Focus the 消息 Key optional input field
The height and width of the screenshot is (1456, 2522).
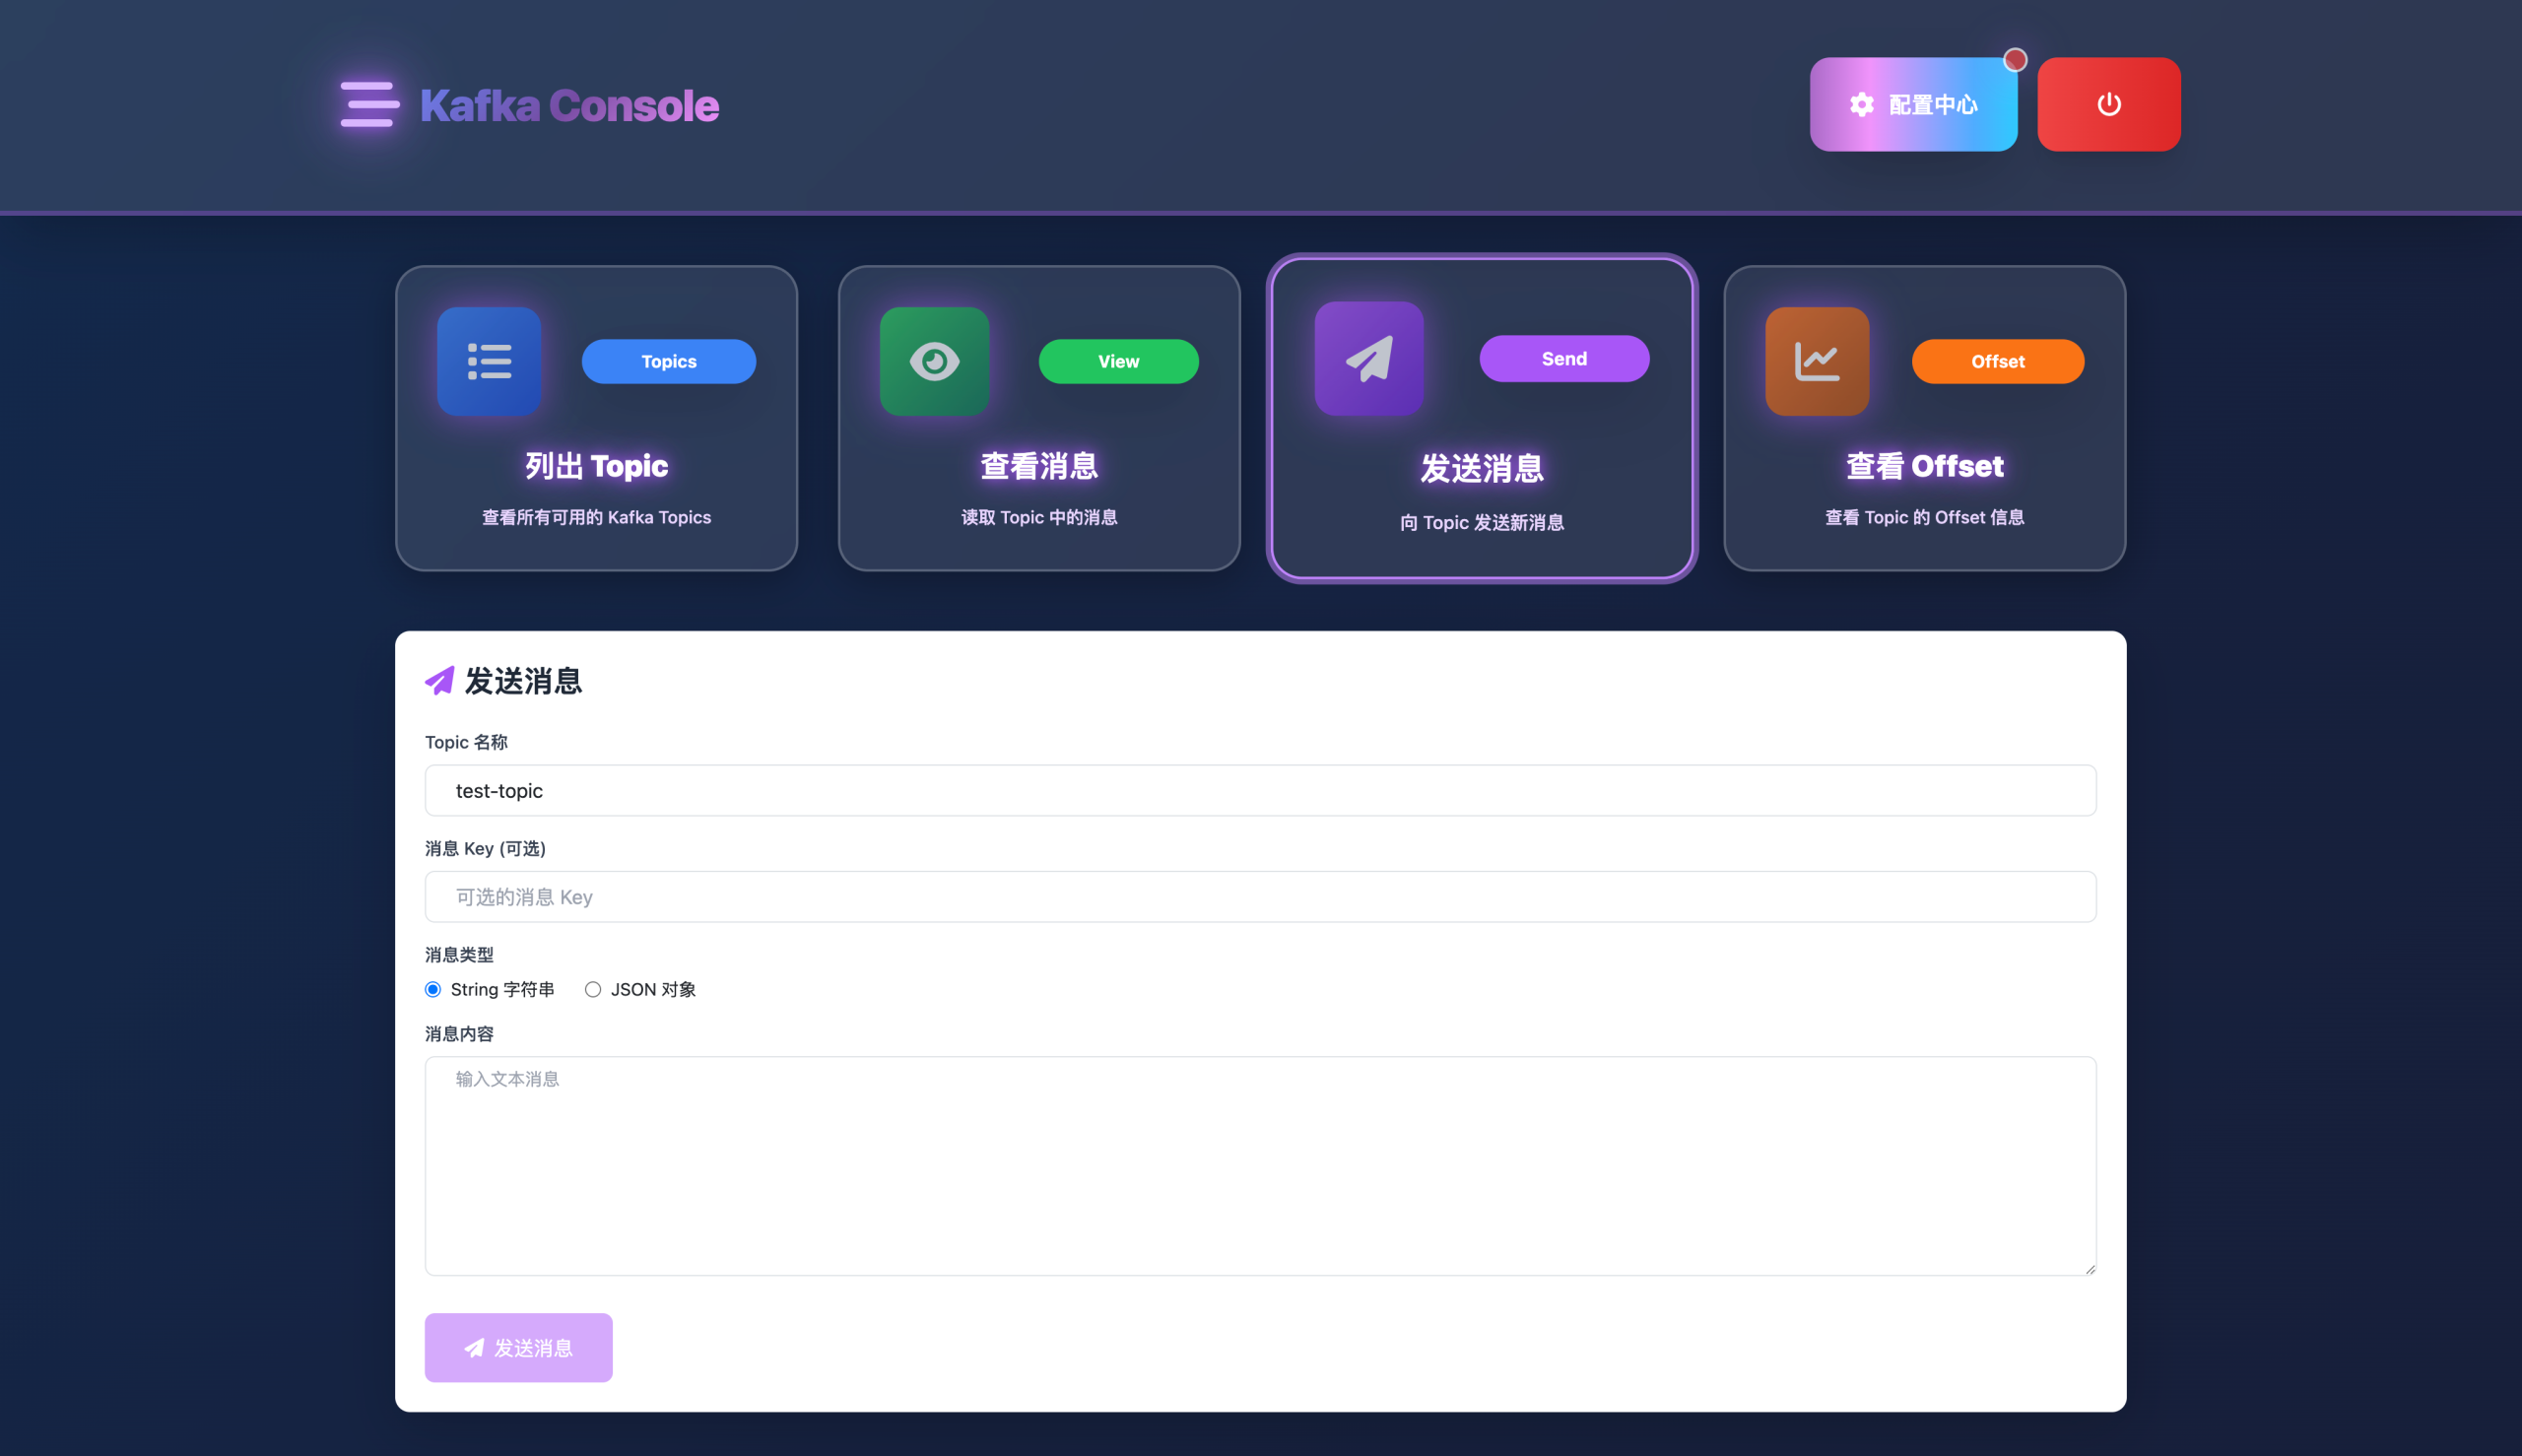tap(1260, 896)
